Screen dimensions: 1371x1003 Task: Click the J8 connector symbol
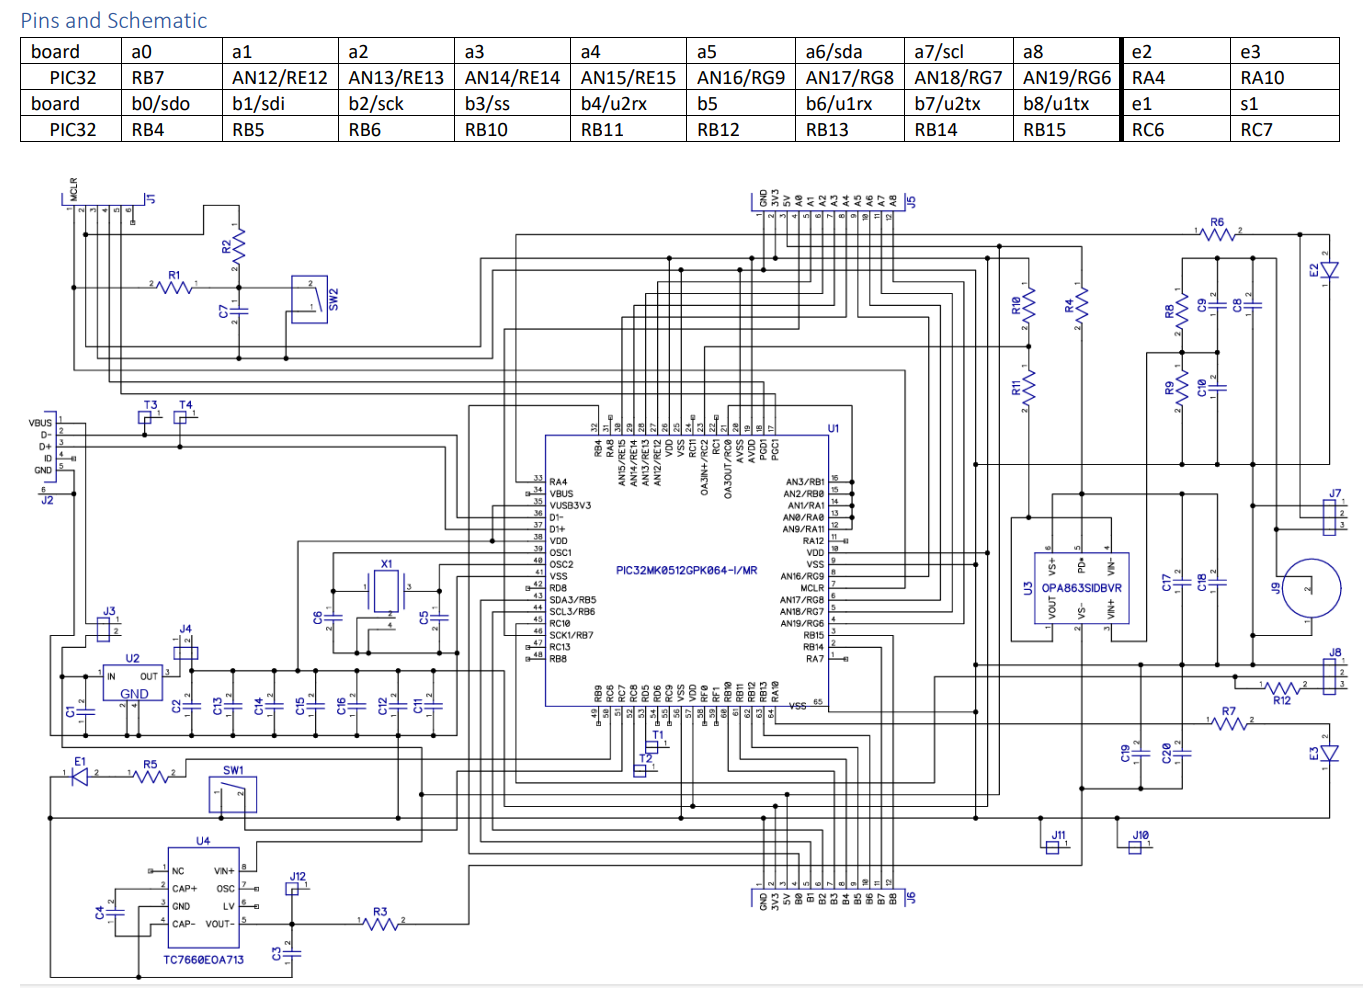point(1329,676)
